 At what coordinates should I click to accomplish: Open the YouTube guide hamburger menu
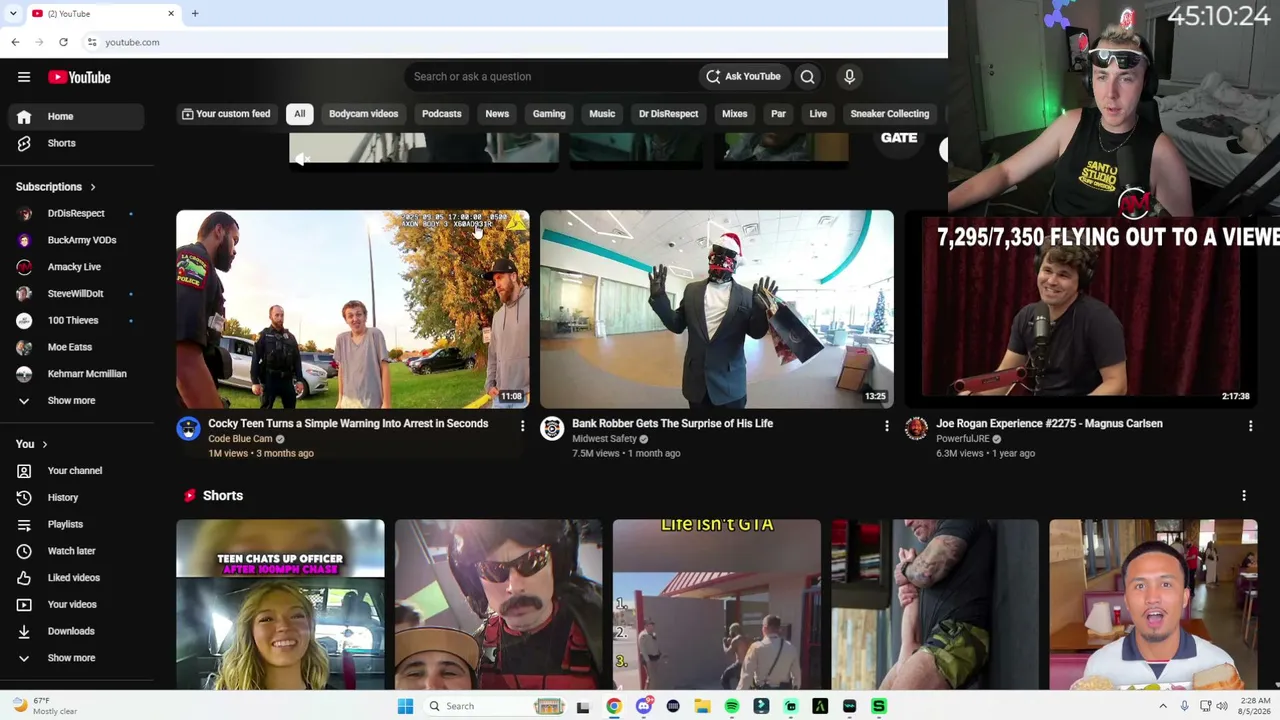point(24,77)
